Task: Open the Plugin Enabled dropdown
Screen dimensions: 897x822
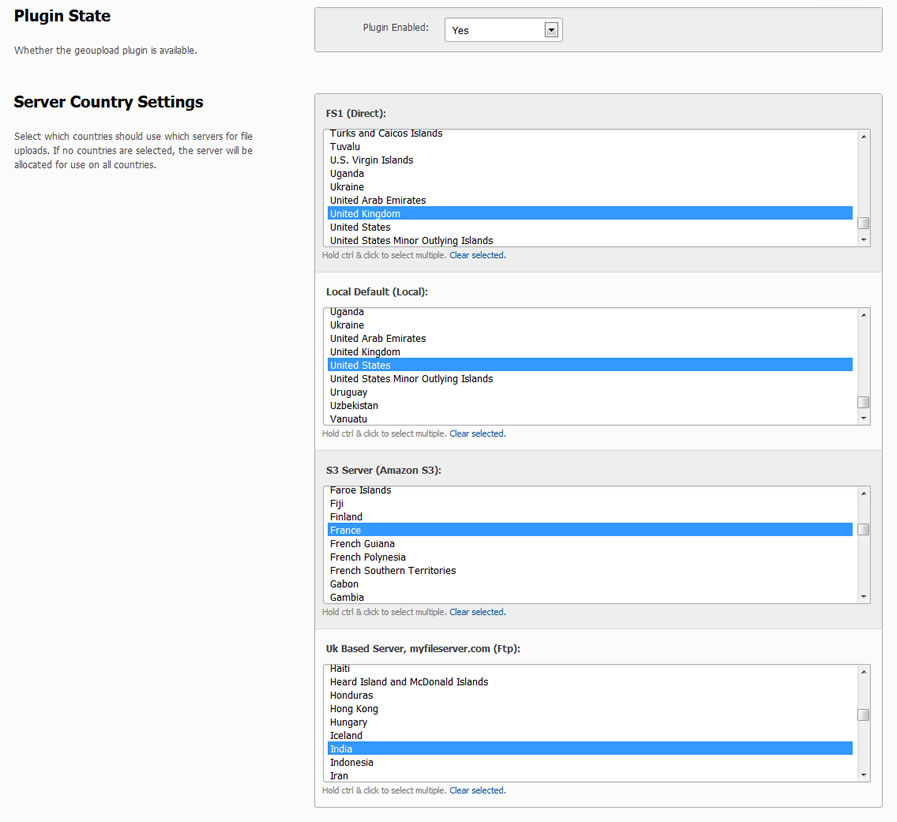Action: click(503, 30)
